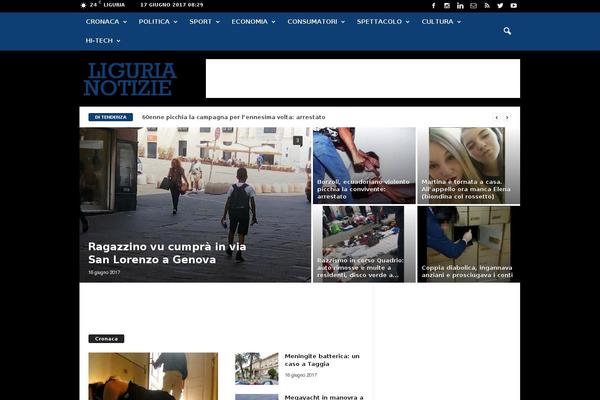Image resolution: width=600 pixels, height=400 pixels.
Task: Open the YouTube social icon
Action: click(x=514, y=6)
